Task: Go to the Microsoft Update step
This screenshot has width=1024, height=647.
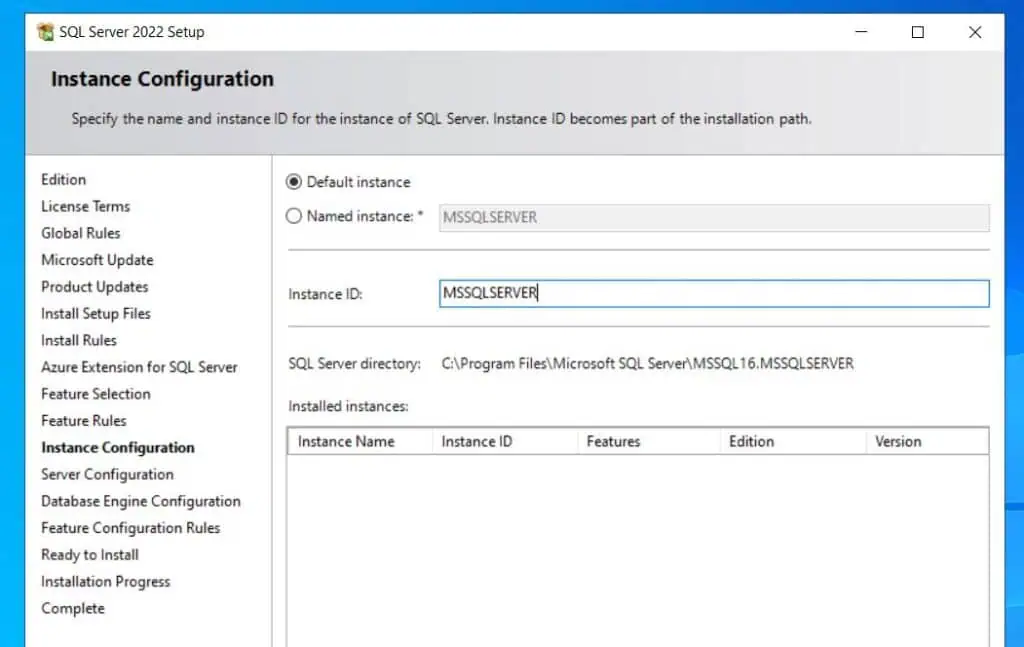Action: coord(97,260)
